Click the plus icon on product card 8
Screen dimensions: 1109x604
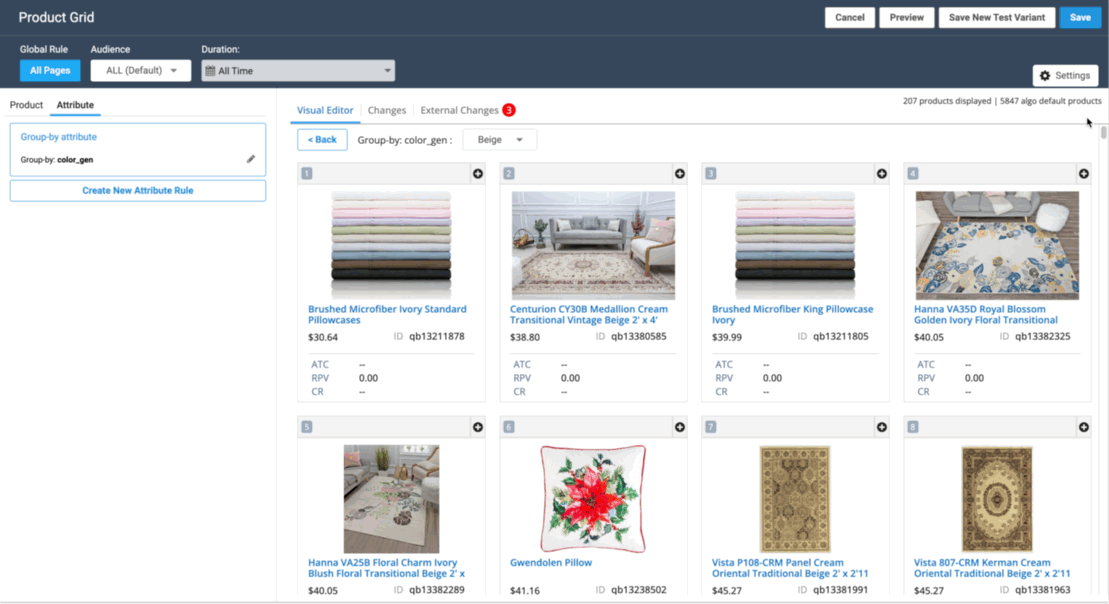tap(1084, 426)
